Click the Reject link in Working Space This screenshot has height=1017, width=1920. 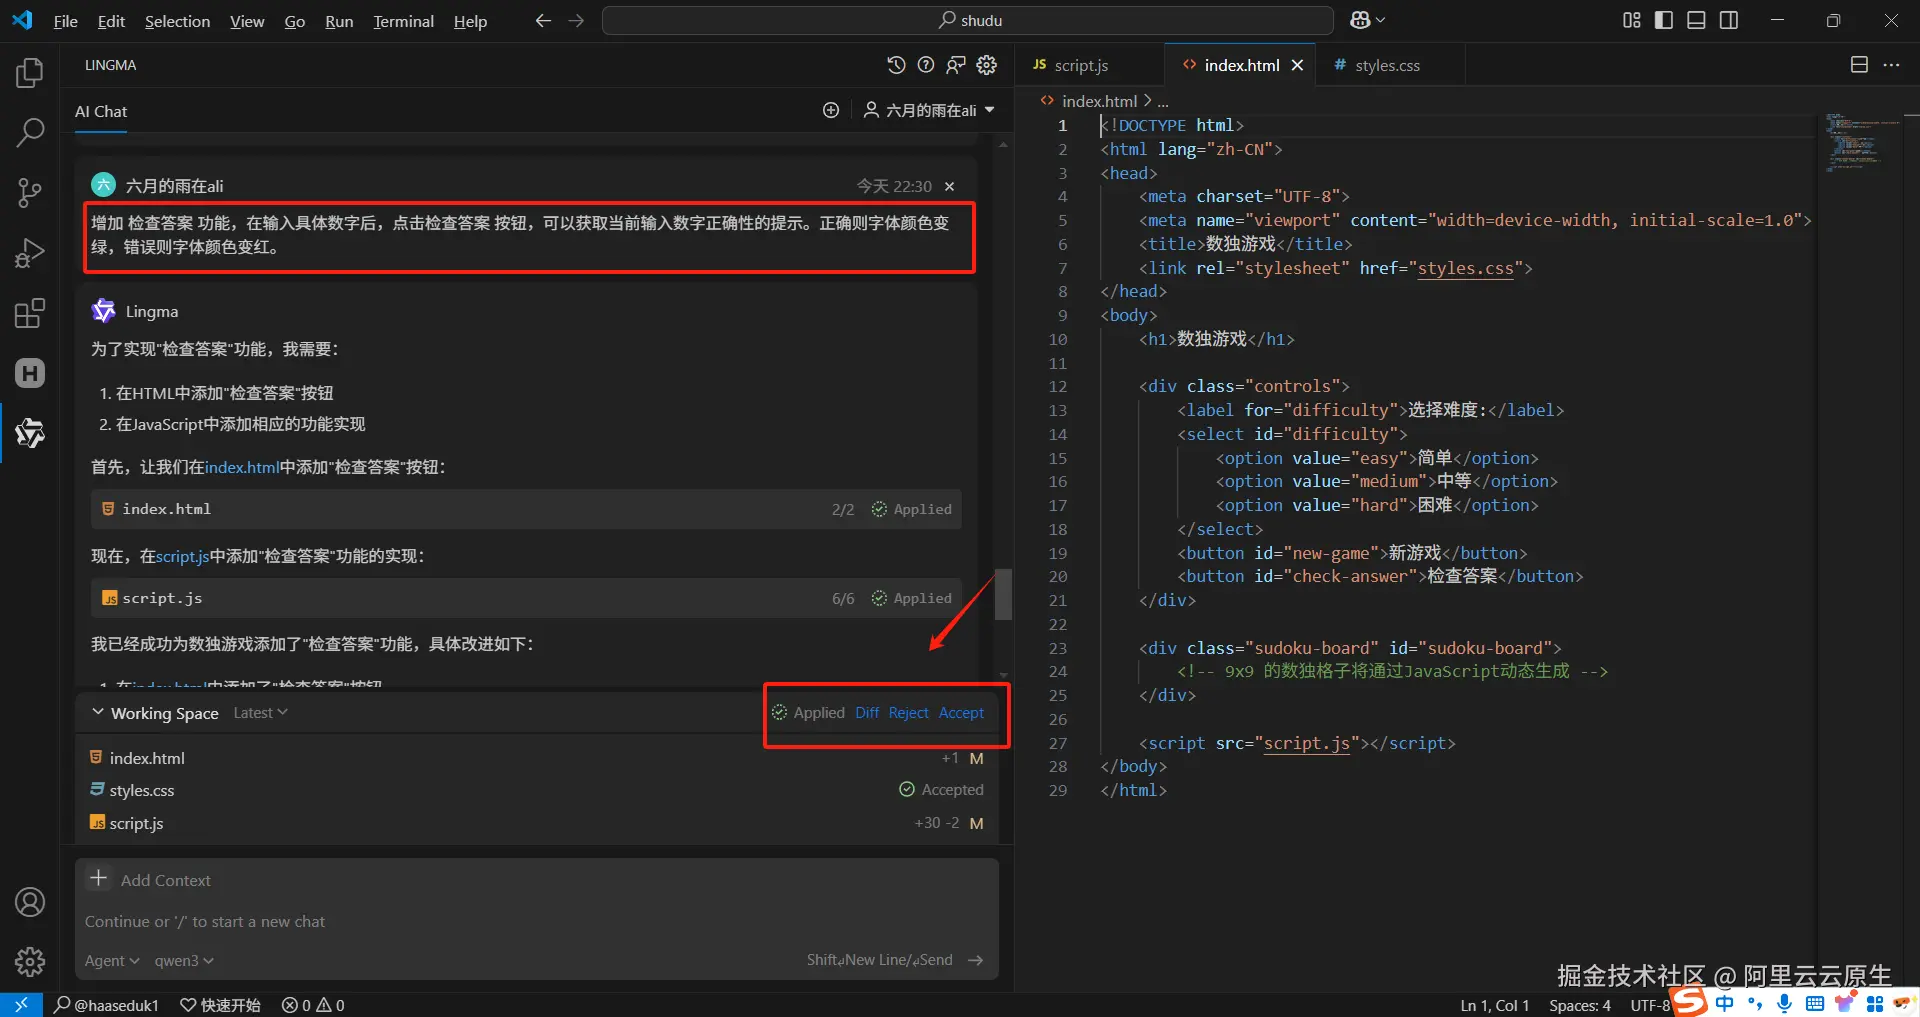(x=908, y=713)
